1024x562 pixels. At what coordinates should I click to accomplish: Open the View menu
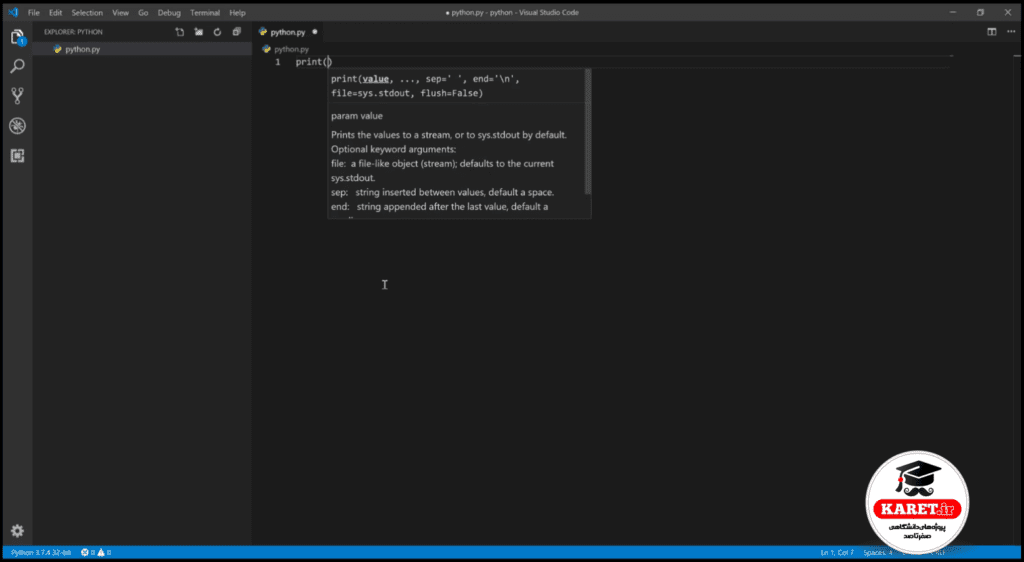120,12
